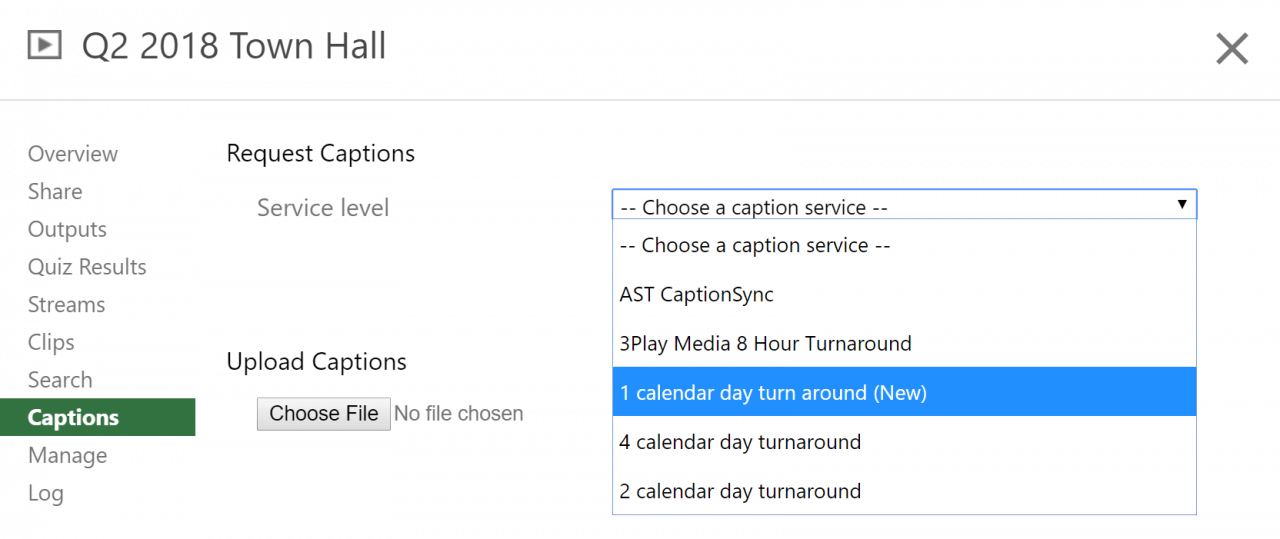Select 4 calendar day turnaround option
This screenshot has height=539, width=1280.
(x=740, y=442)
